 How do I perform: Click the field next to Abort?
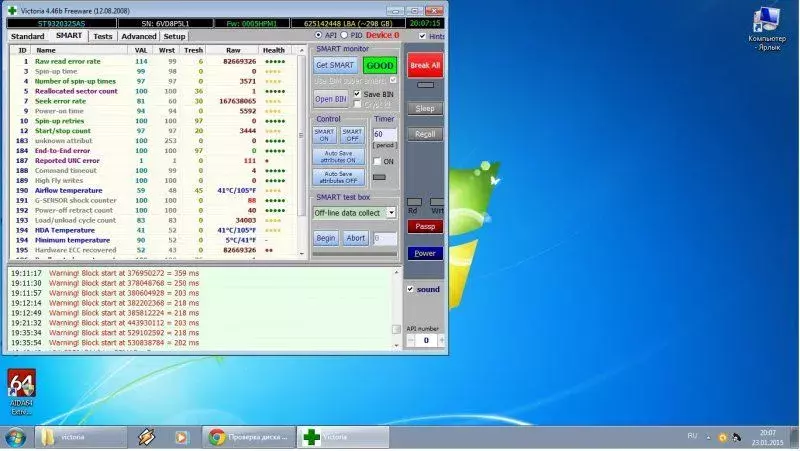(x=385, y=238)
